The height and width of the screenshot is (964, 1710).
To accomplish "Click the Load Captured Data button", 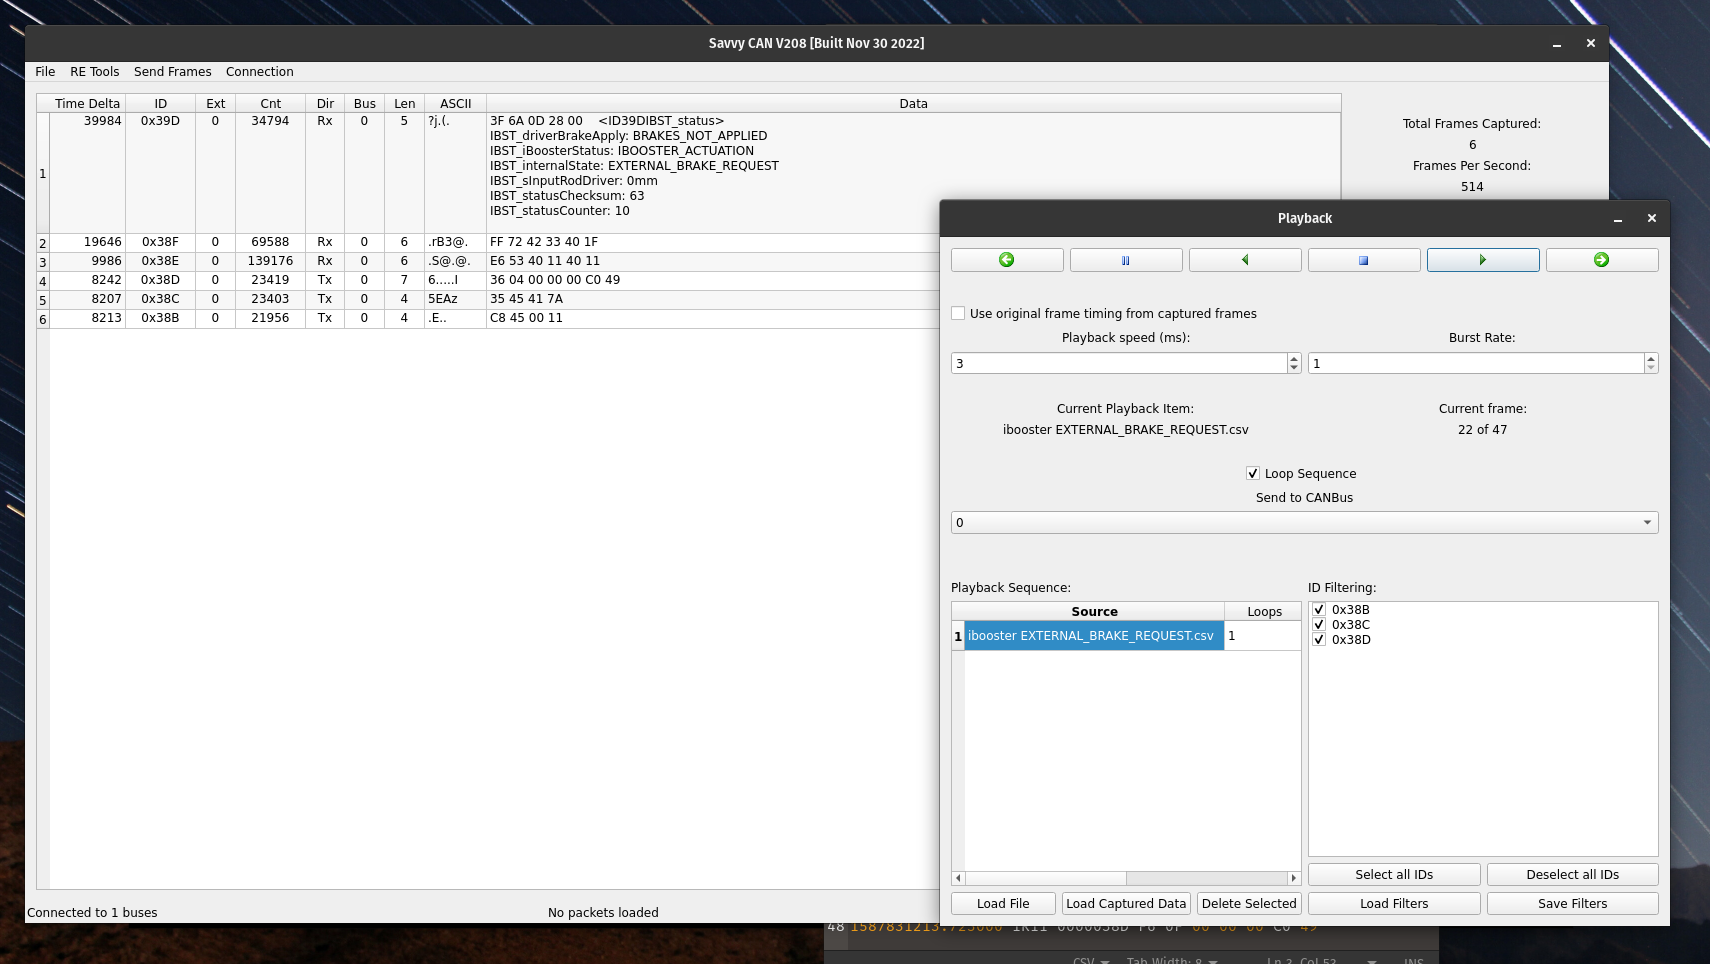I will click(x=1126, y=903).
